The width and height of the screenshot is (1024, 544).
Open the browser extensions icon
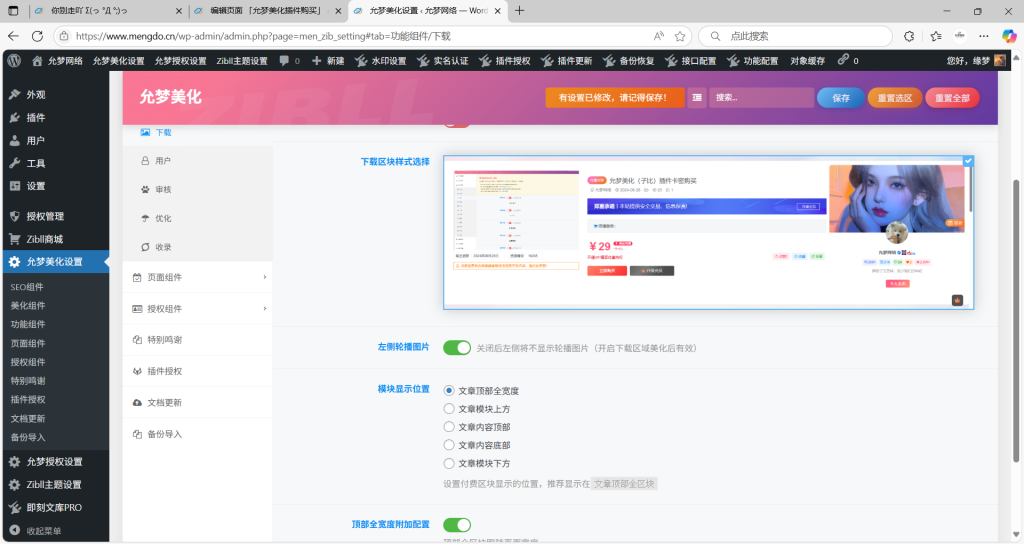pos(909,37)
